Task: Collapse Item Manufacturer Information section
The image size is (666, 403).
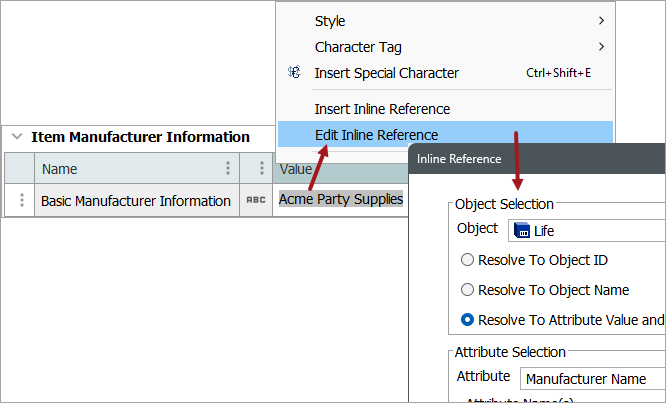Action: click(x=16, y=137)
